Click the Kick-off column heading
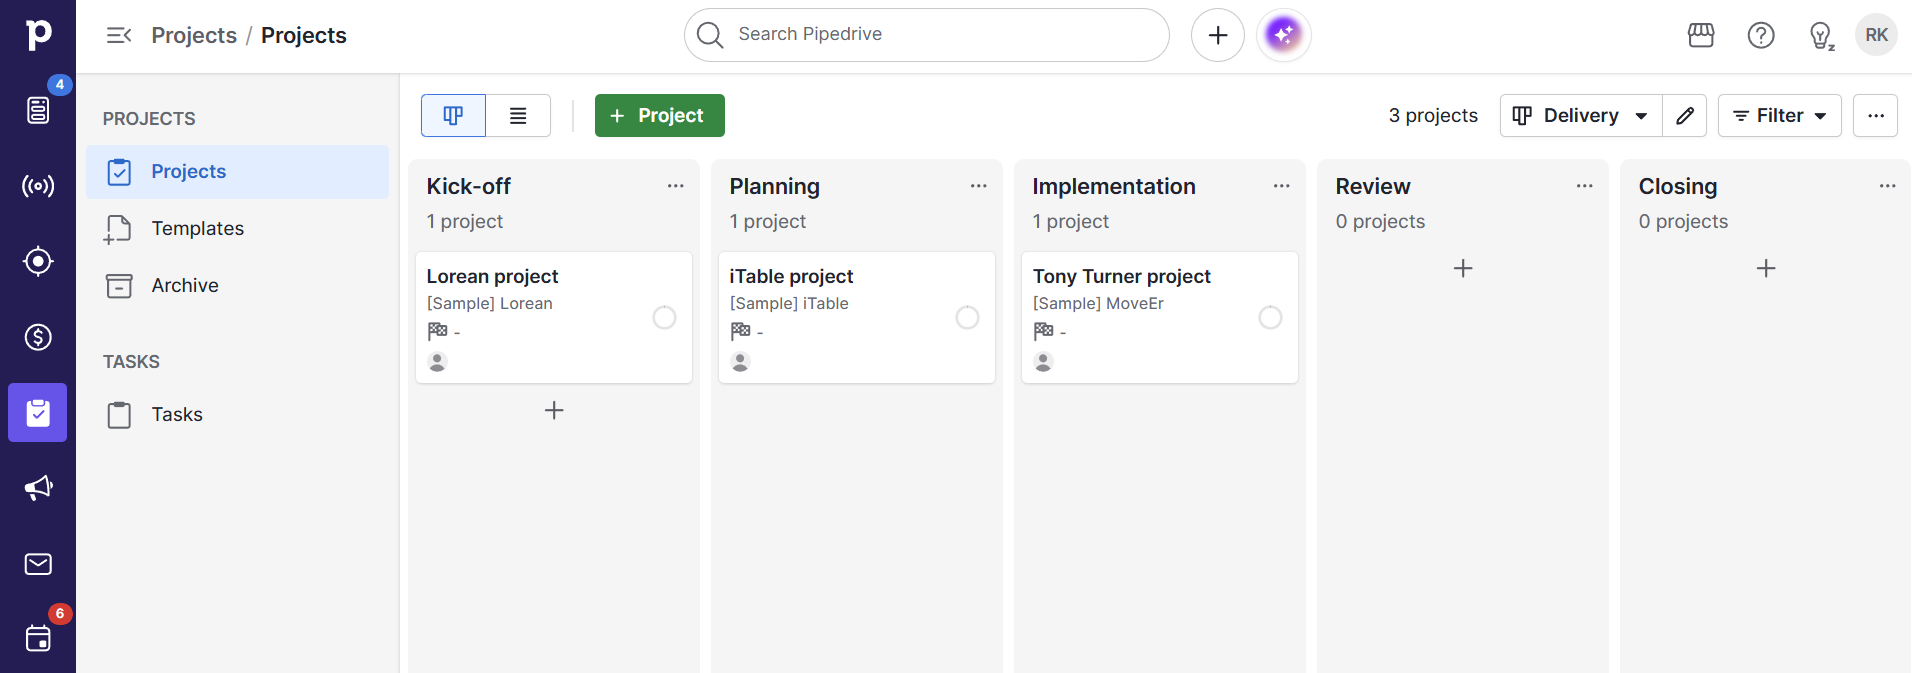The width and height of the screenshot is (1912, 673). (x=468, y=186)
